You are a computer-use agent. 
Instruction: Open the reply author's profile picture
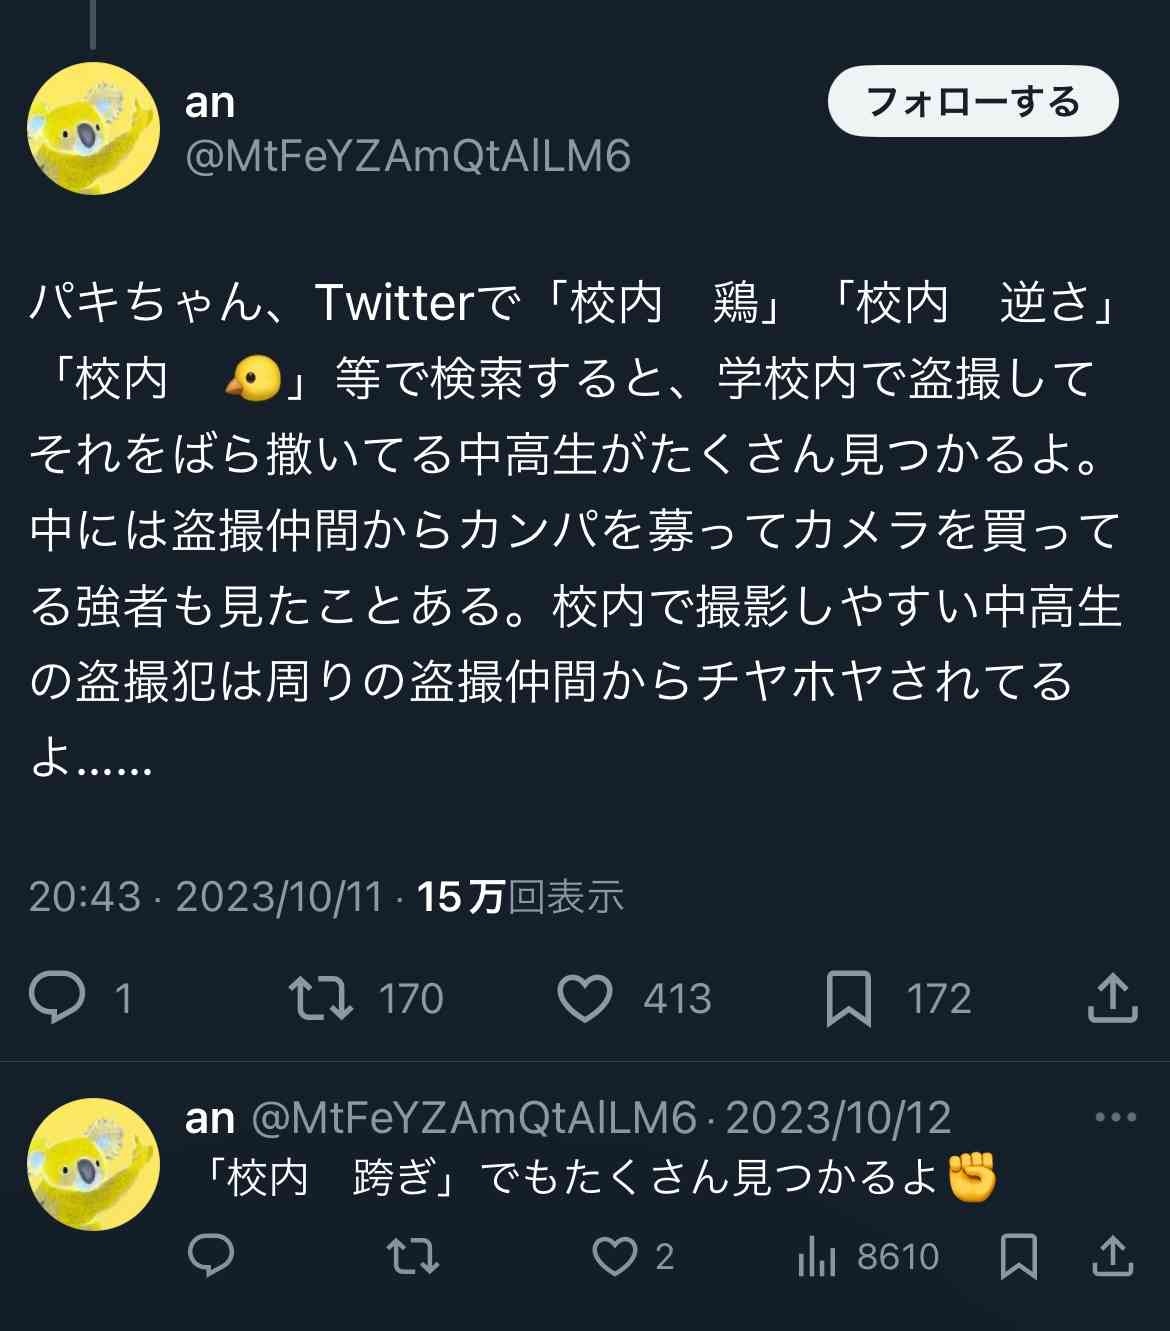(93, 1164)
